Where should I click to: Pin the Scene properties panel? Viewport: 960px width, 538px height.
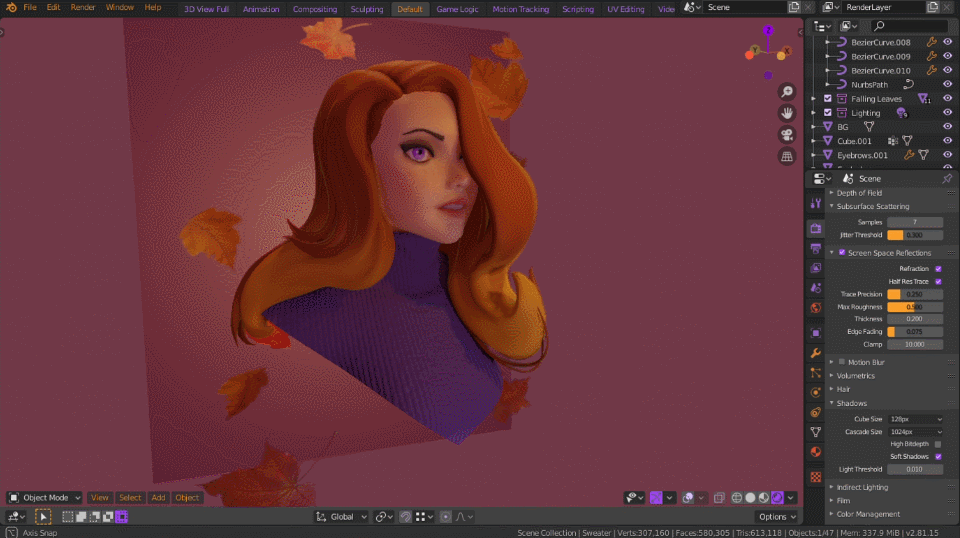pos(947,179)
